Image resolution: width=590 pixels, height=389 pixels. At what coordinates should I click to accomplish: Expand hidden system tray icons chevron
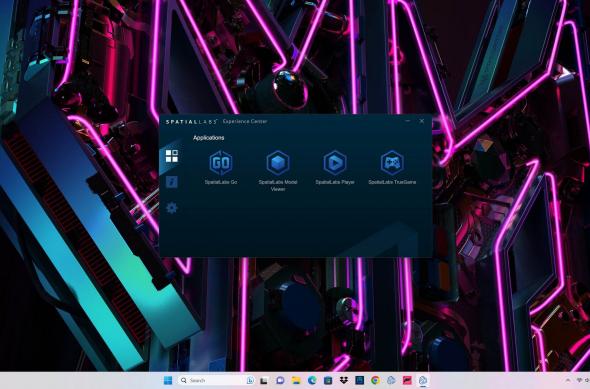(568, 381)
